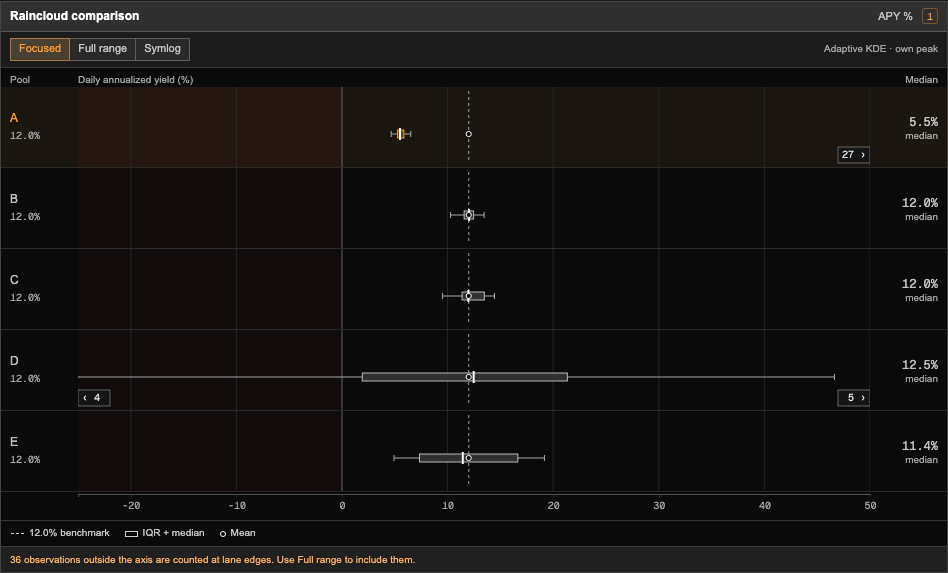Click the Daily annualized yield (%) column header
The image size is (948, 573).
135,80
